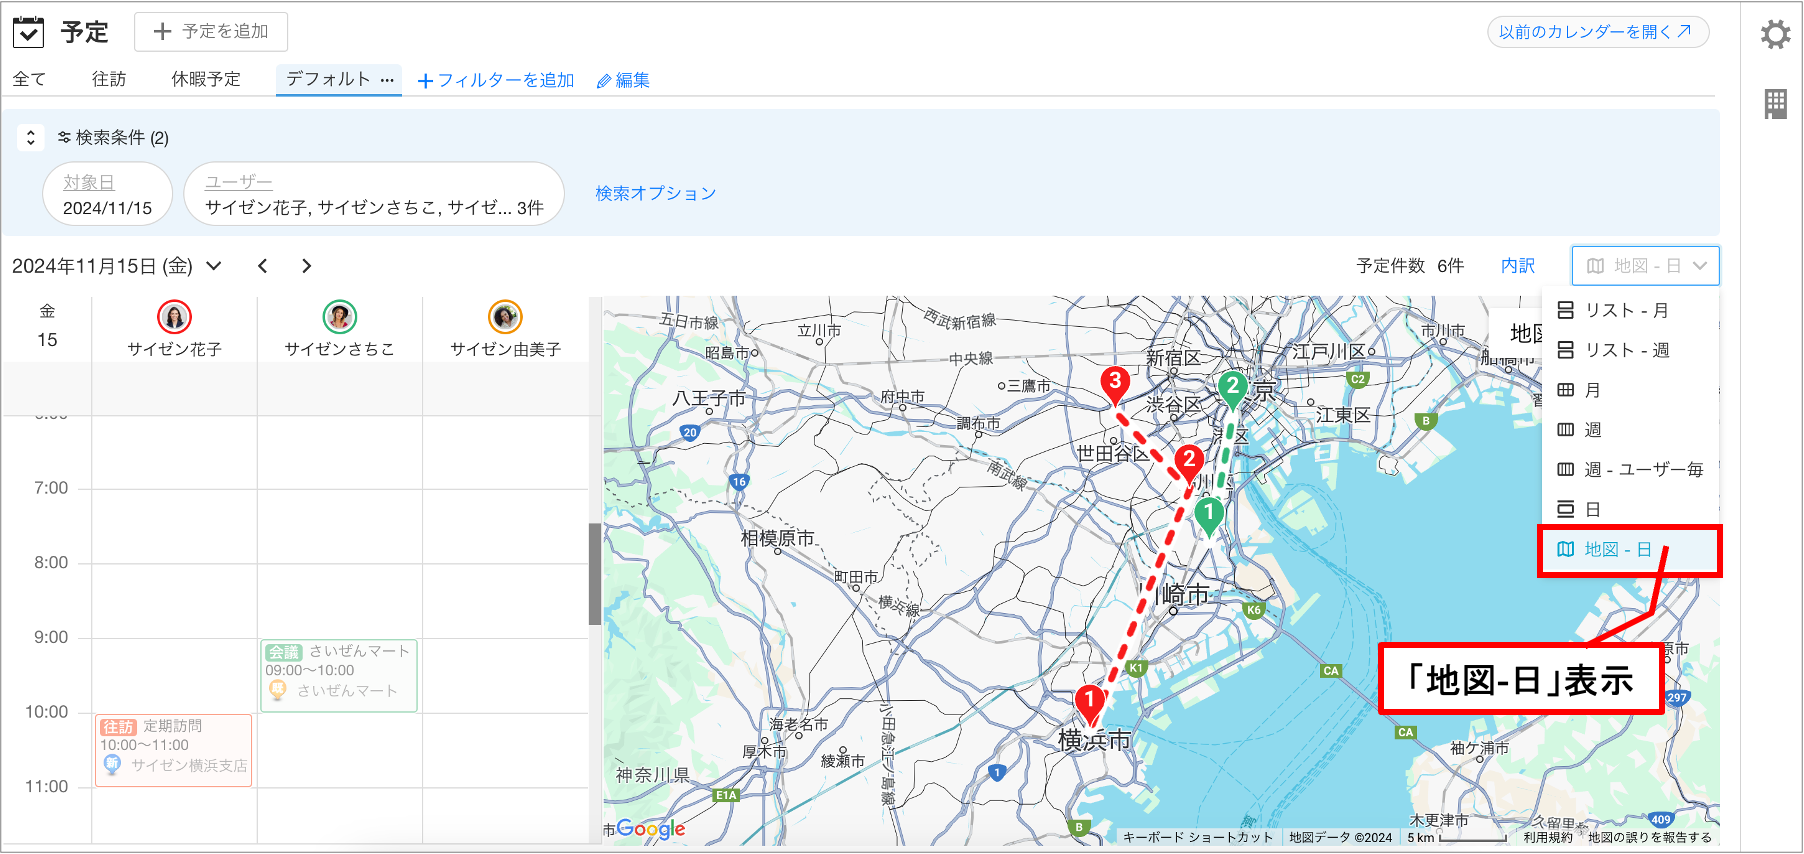Click the 予定を追加 button
This screenshot has width=1804, height=854.
pyautogui.click(x=211, y=32)
